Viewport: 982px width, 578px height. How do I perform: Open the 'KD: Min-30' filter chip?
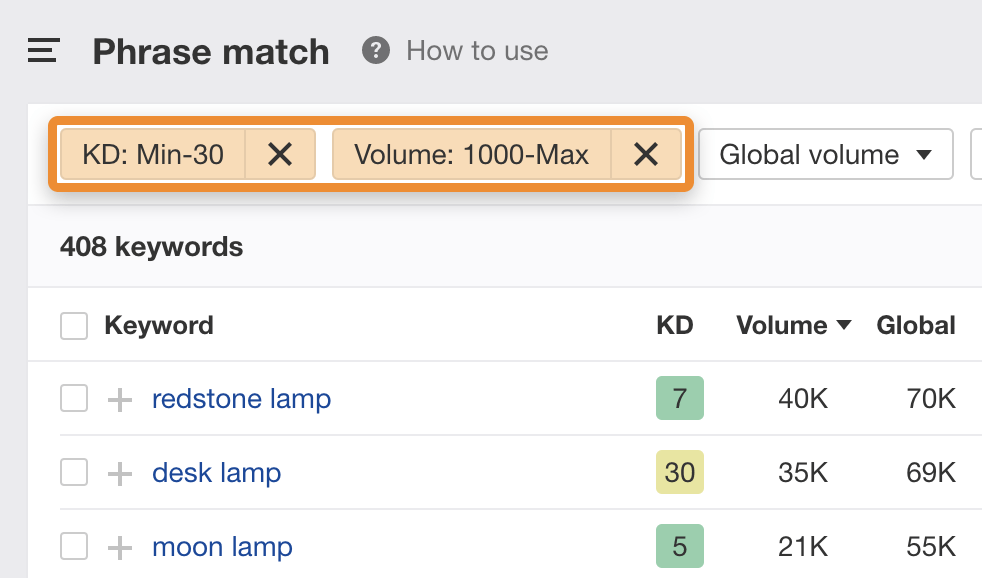[x=150, y=154]
